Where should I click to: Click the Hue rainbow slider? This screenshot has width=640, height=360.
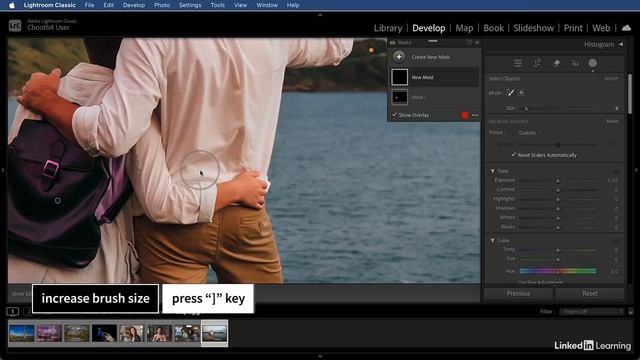(558, 271)
